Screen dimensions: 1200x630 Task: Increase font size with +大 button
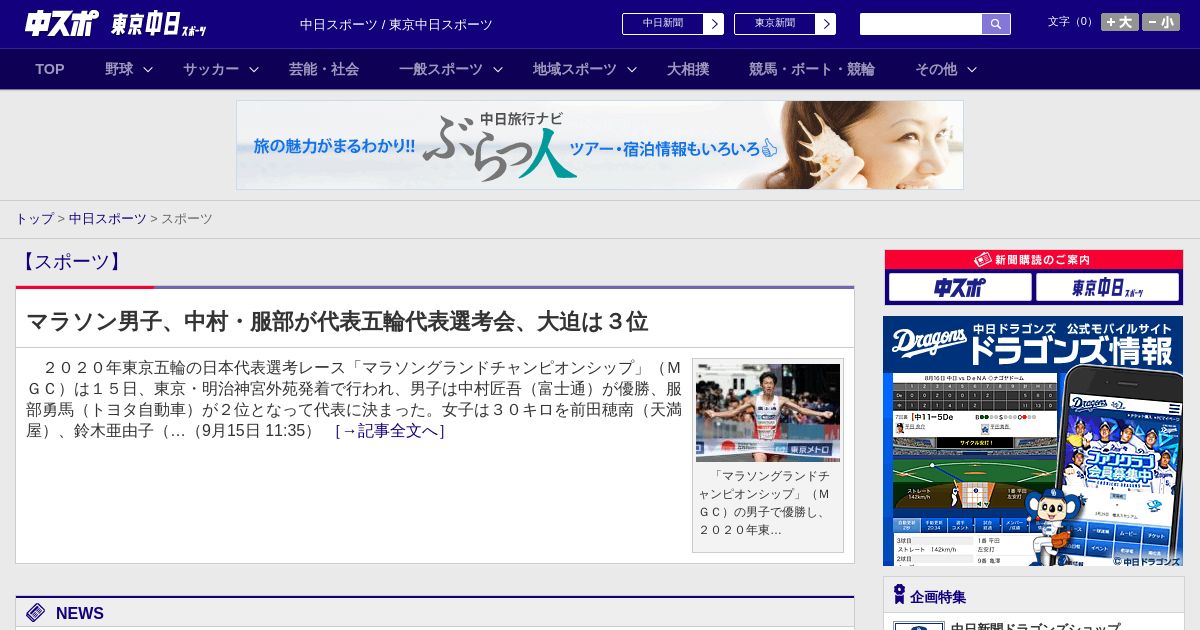(1120, 22)
